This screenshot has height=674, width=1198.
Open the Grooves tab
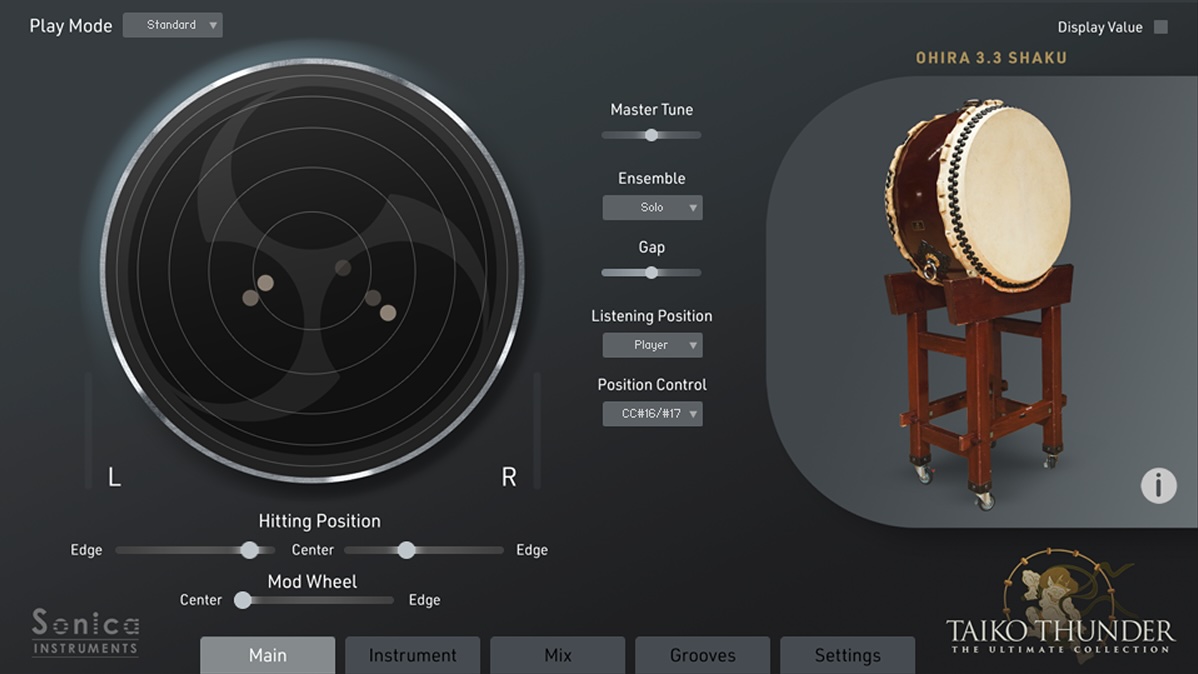coord(702,655)
